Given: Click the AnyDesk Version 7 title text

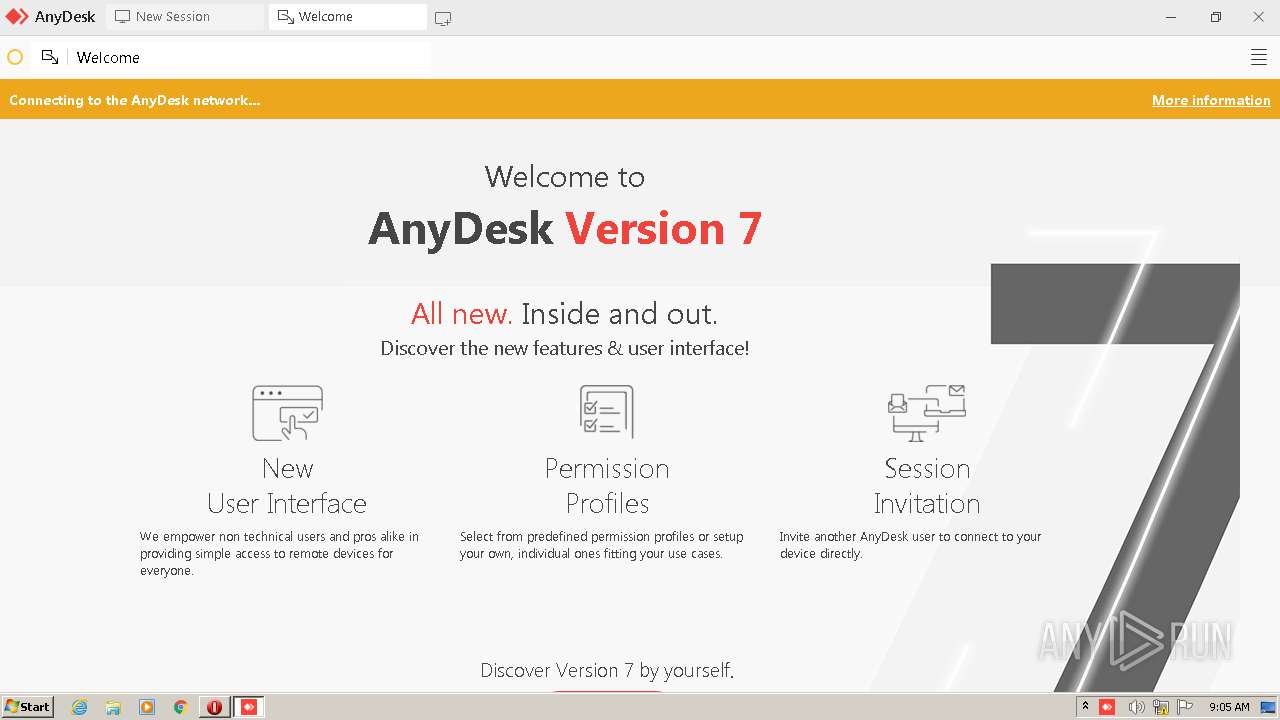Looking at the screenshot, I should pos(565,228).
